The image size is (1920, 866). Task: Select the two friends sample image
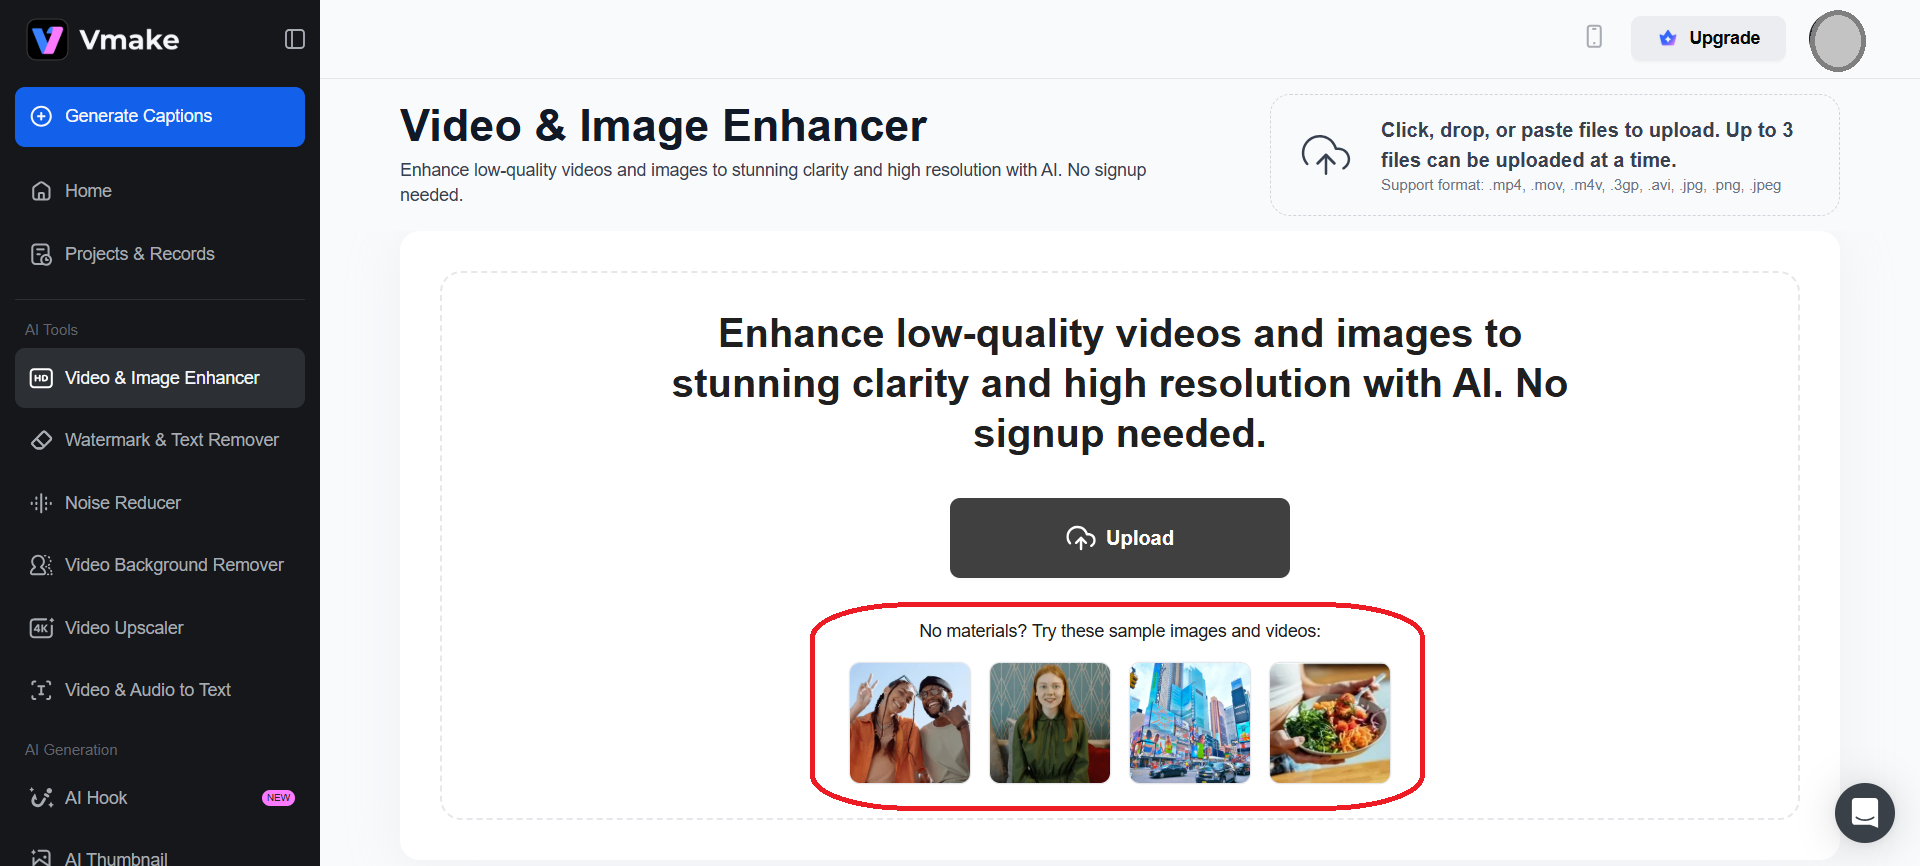[909, 722]
